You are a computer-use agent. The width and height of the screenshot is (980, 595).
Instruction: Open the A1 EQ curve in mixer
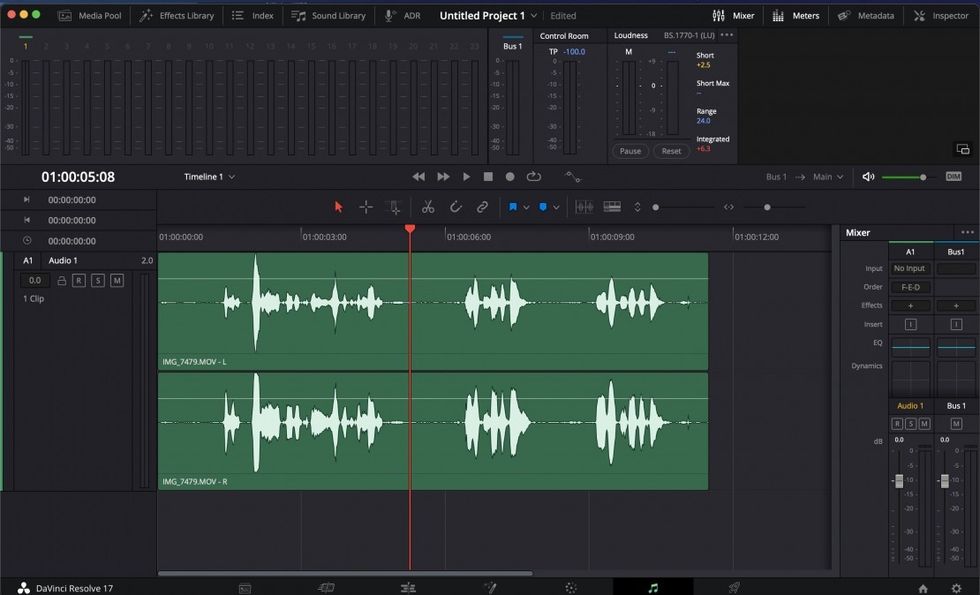911,347
